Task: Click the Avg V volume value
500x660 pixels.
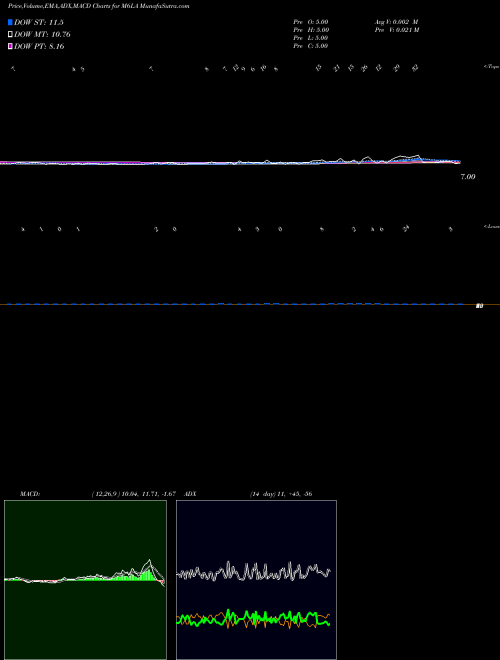Action: coord(396,22)
